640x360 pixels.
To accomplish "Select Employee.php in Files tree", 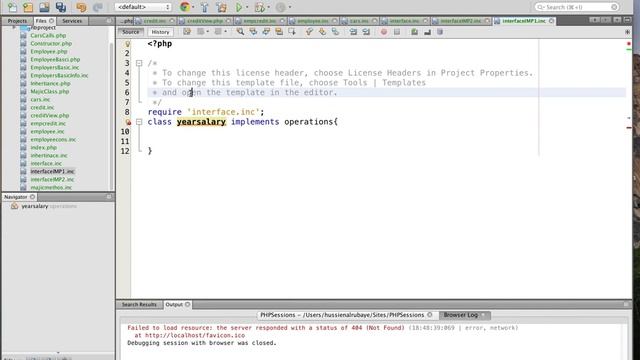I will 49,51.
